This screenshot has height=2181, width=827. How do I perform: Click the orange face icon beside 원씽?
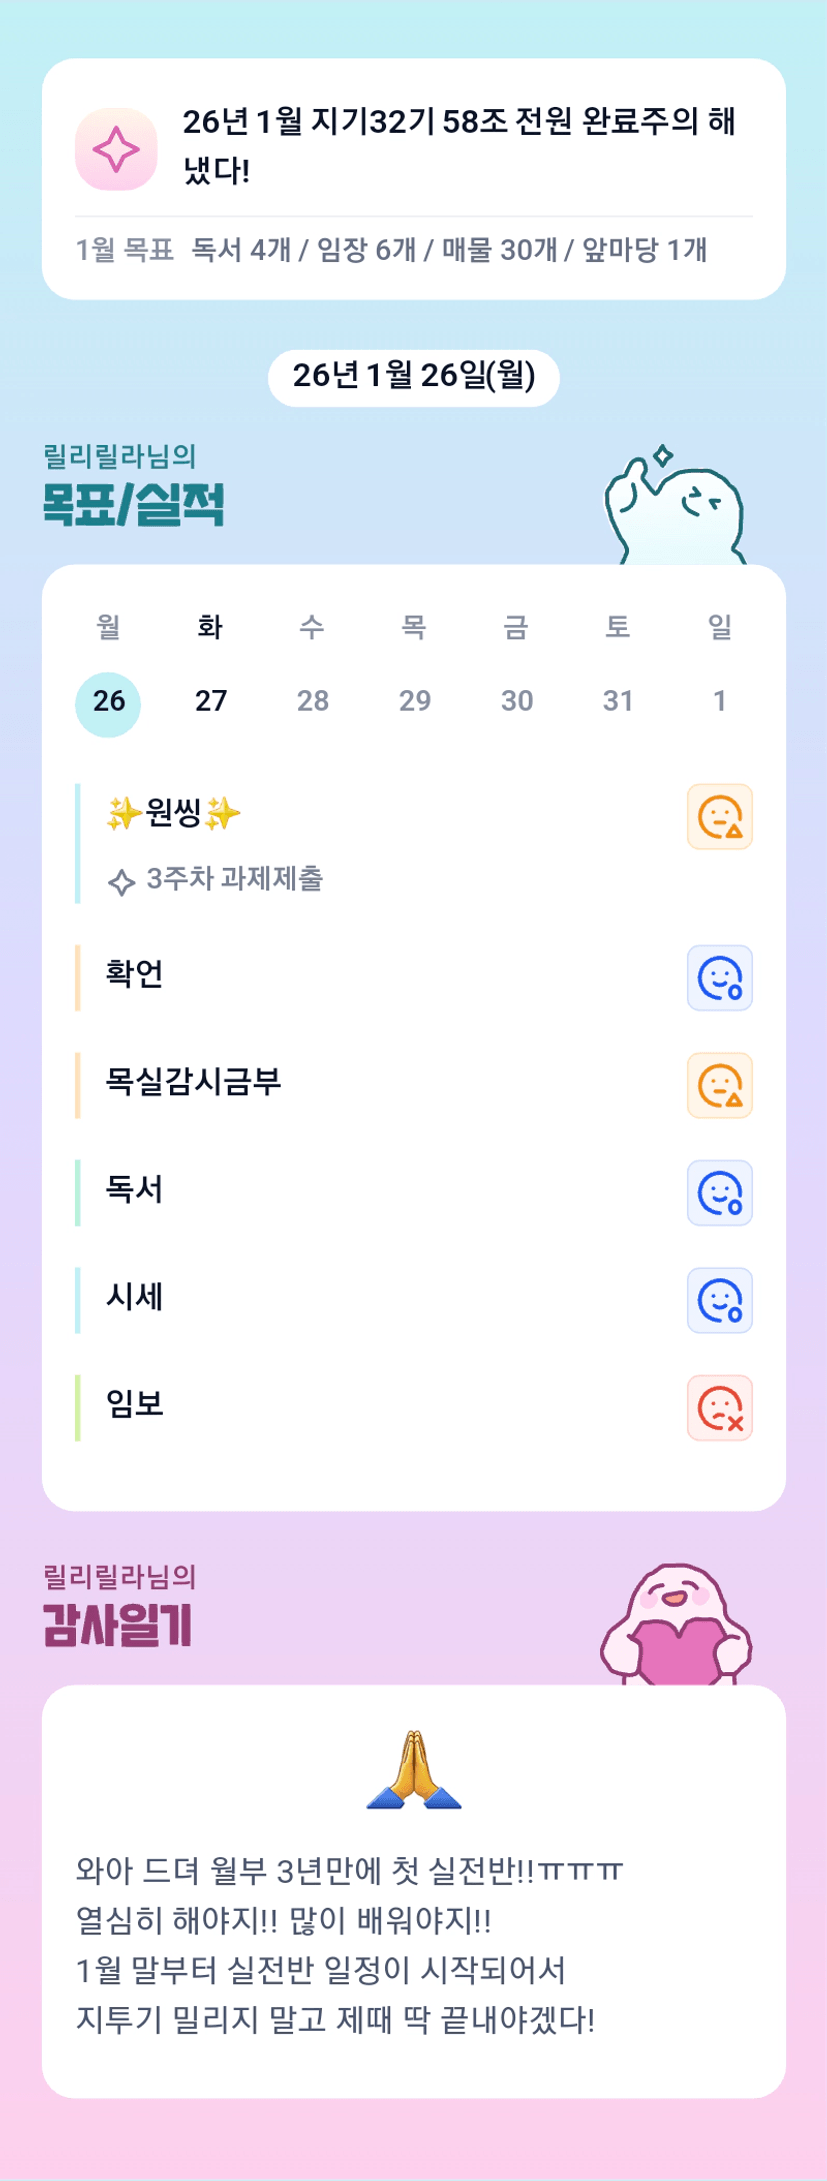tap(719, 817)
